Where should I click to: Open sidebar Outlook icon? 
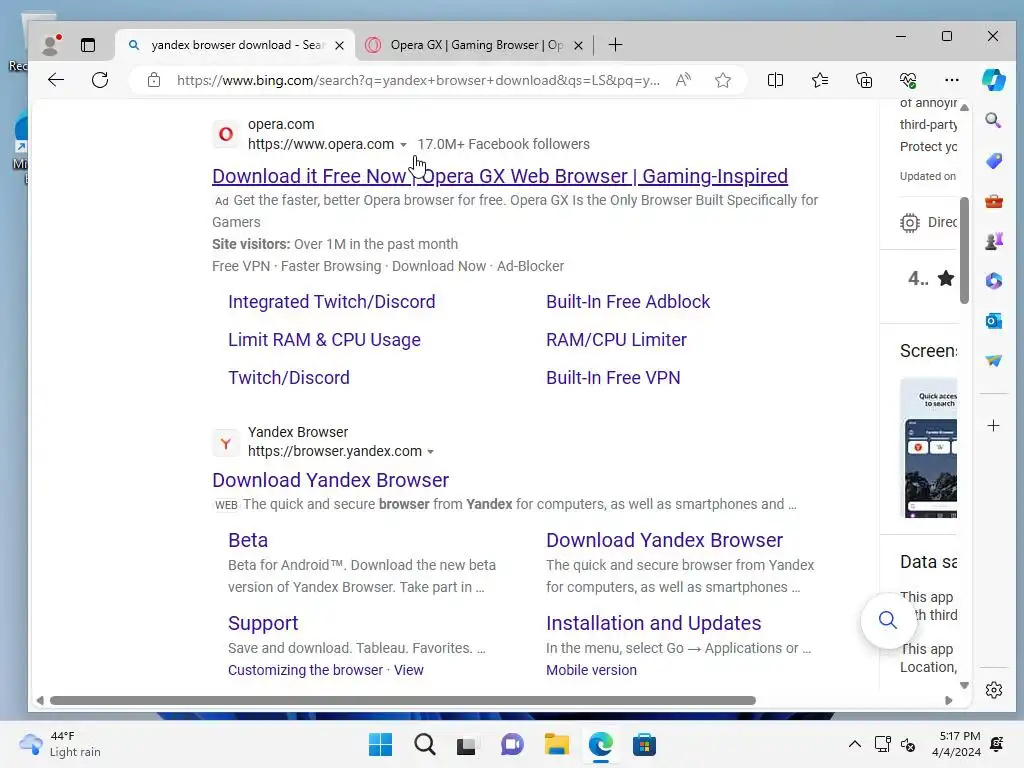[x=994, y=321]
